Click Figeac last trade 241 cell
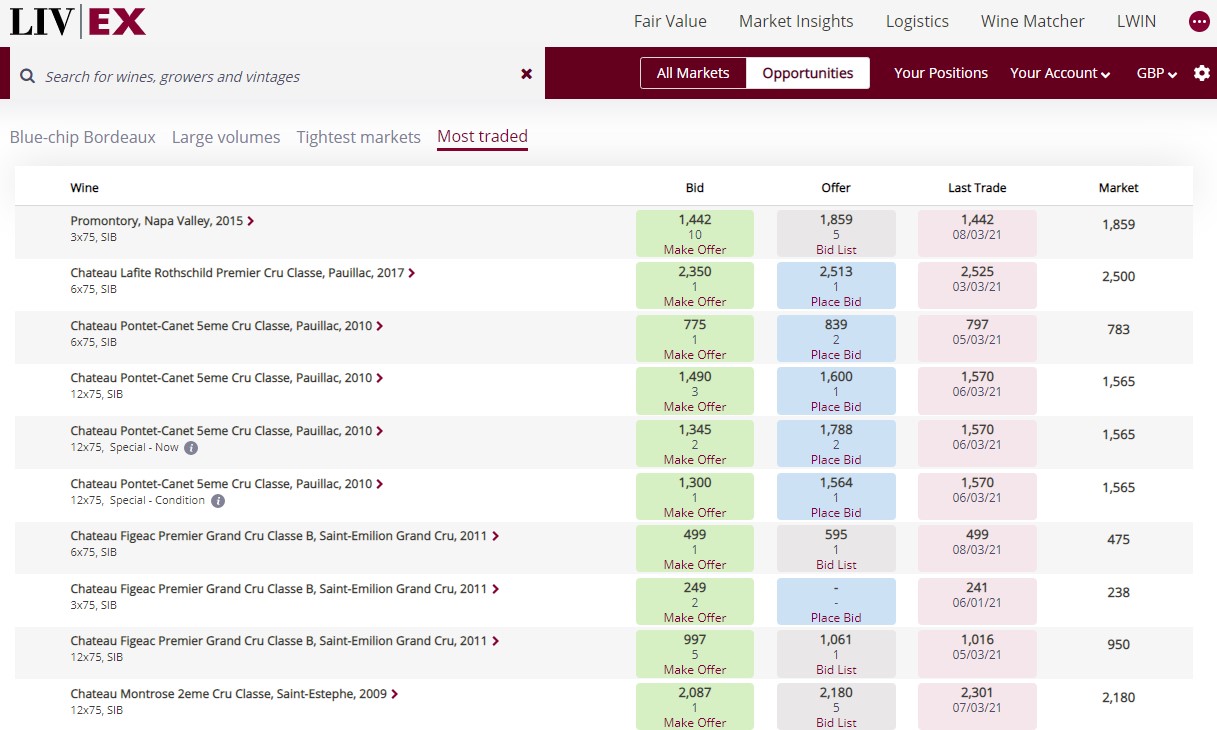The image size is (1217, 730). pyautogui.click(x=977, y=601)
